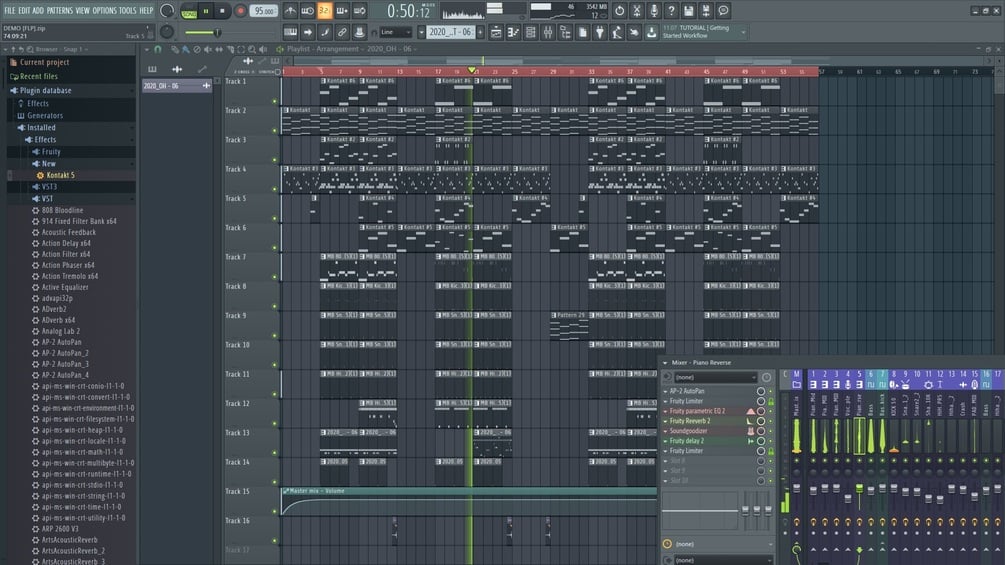Select Playlist zoom magnifier tool

click(x=252, y=49)
